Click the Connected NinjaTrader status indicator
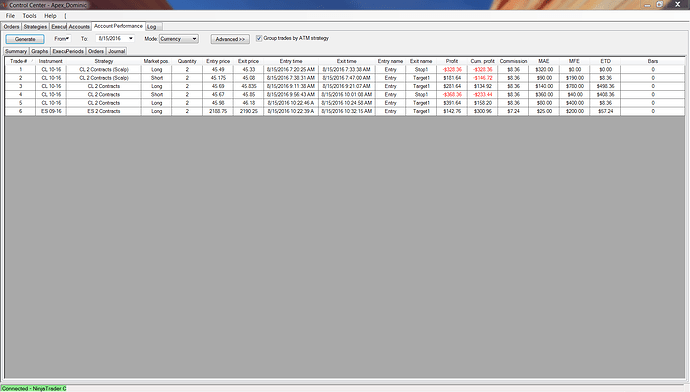Viewport: 690px width, 392px height. pos(33,388)
